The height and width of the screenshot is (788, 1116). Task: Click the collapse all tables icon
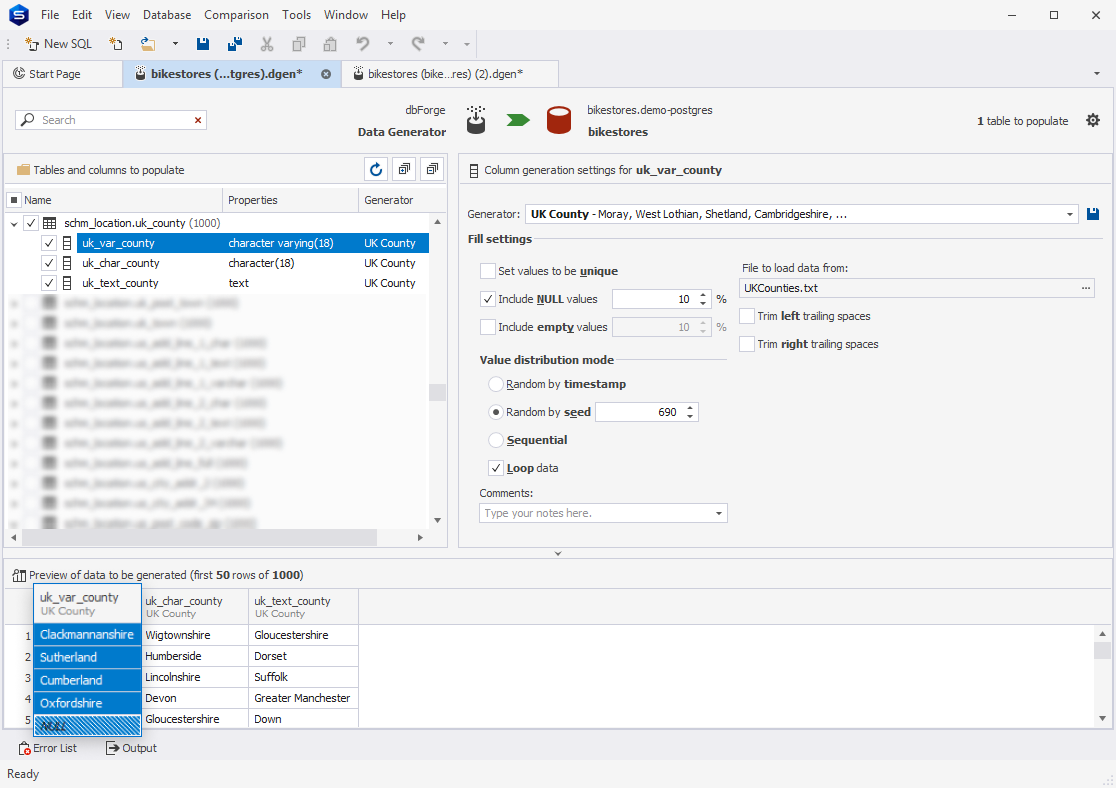(432, 169)
